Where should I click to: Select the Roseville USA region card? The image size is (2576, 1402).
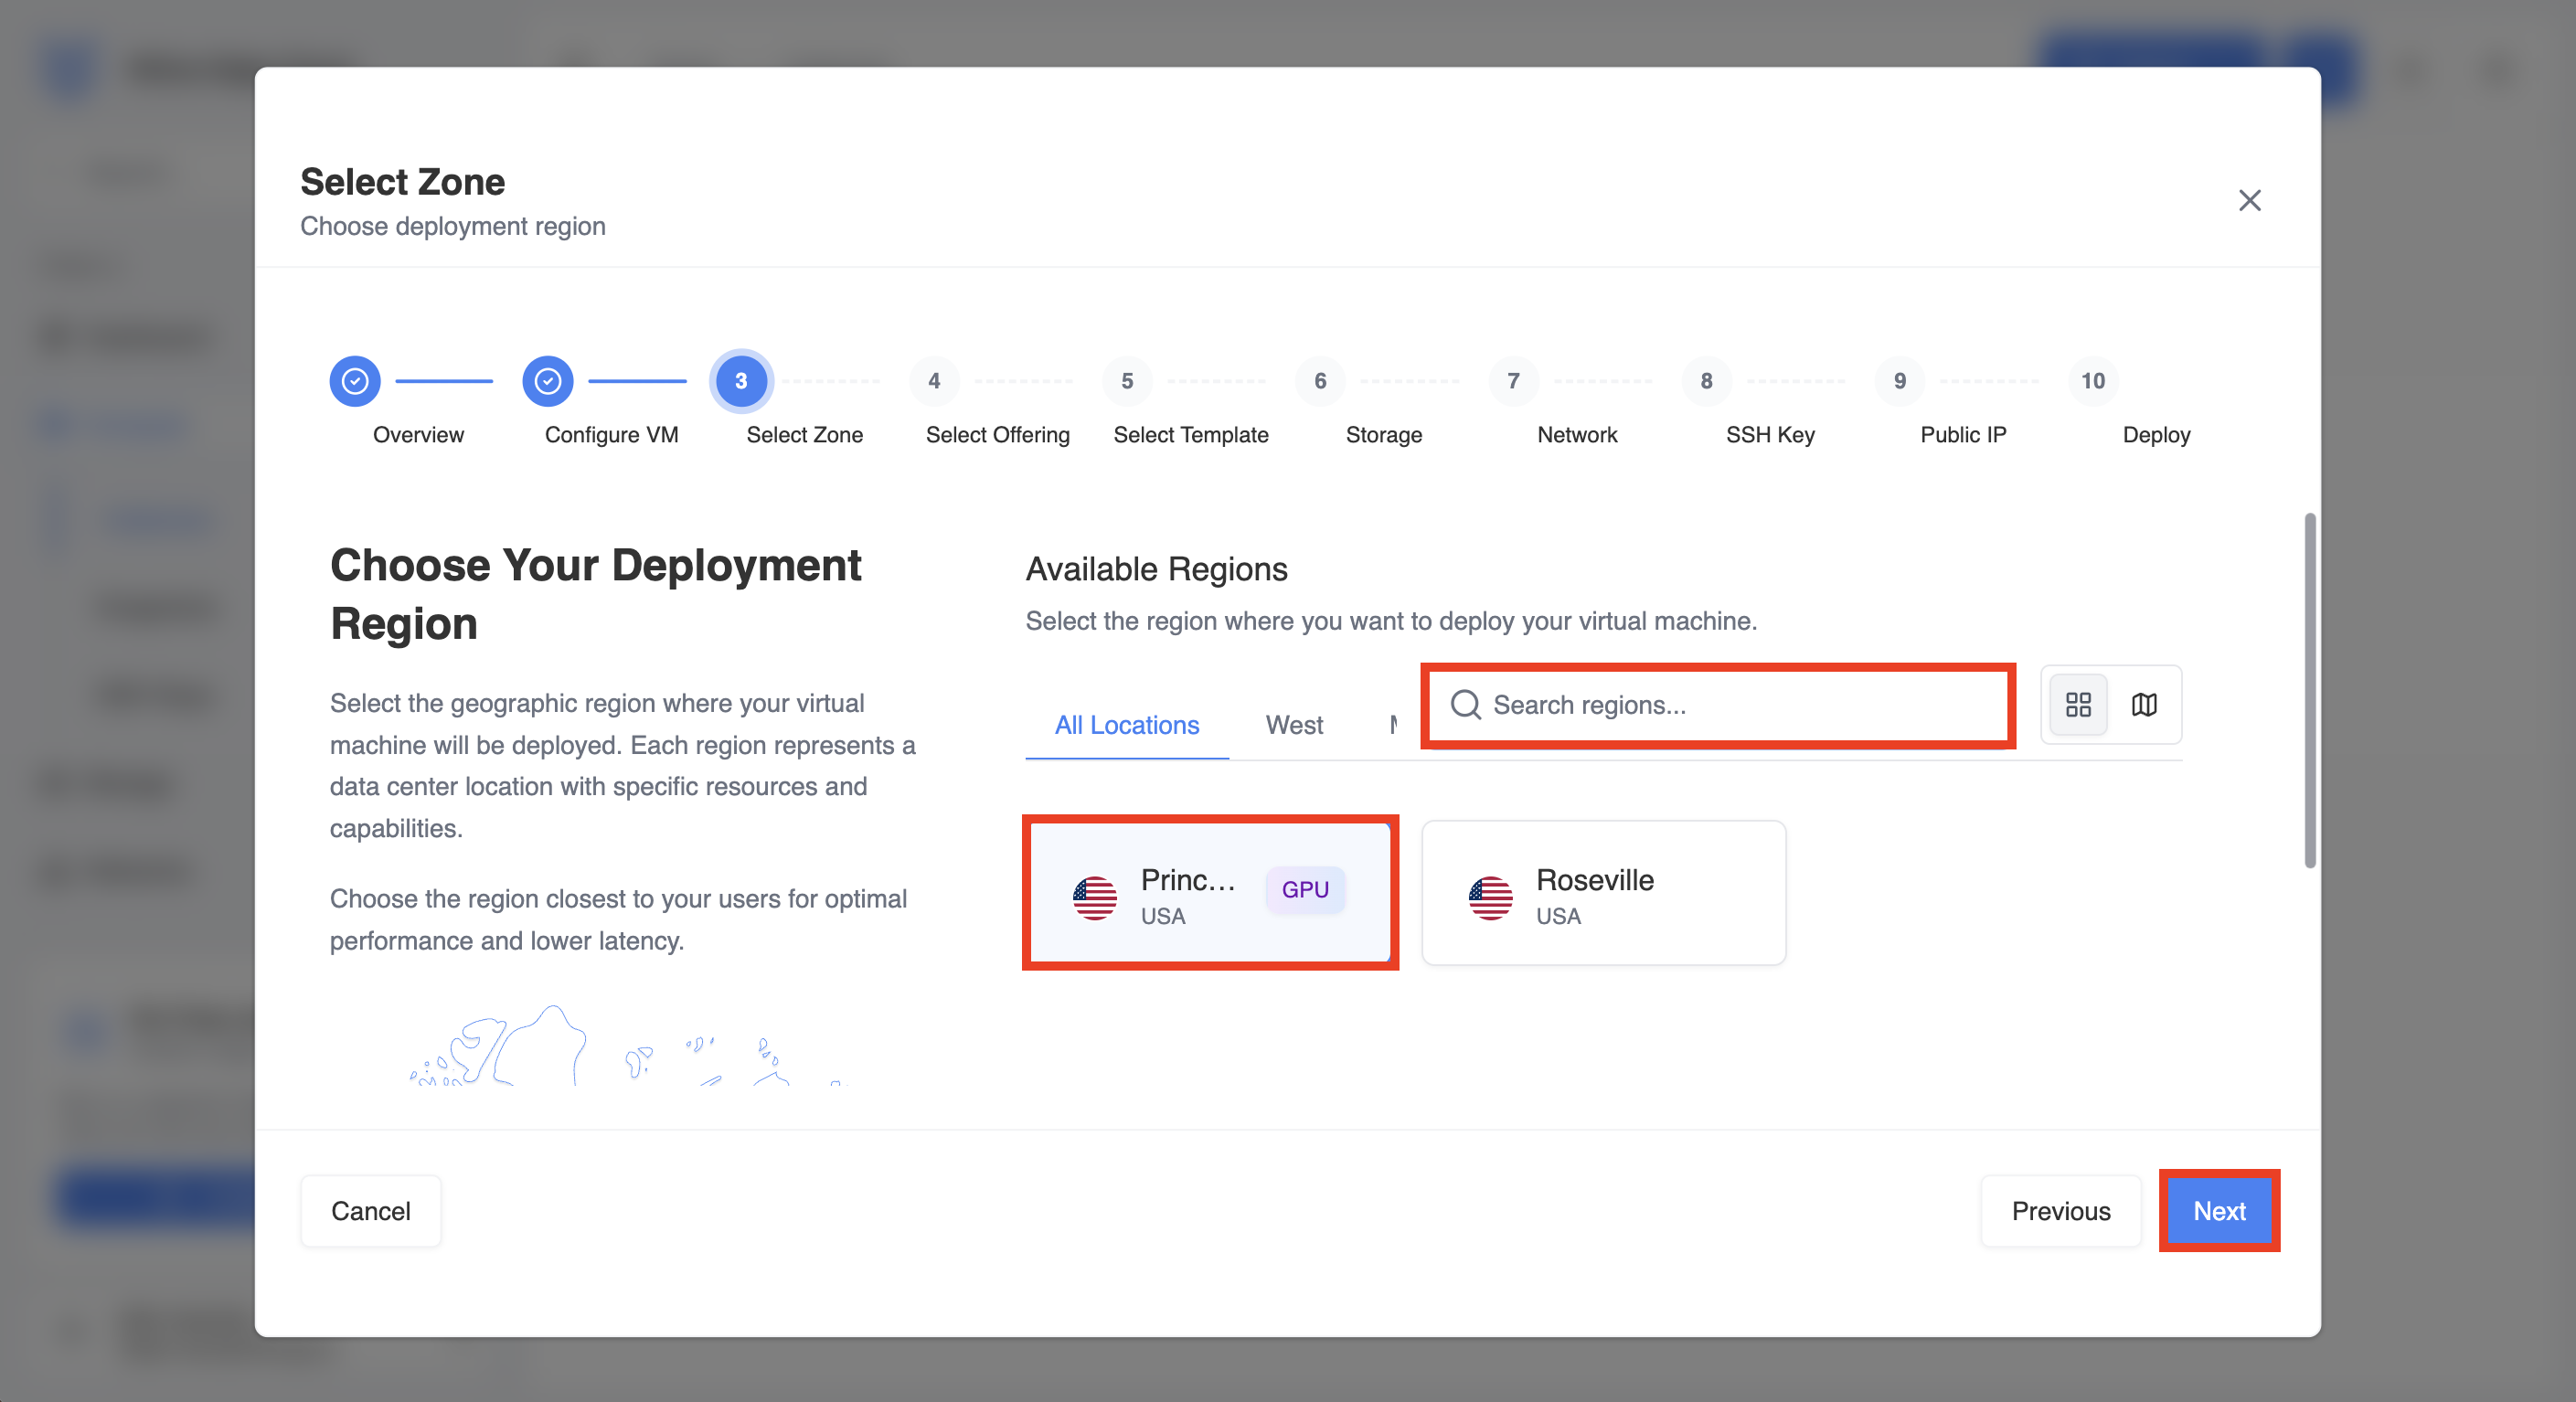[x=1603, y=893]
